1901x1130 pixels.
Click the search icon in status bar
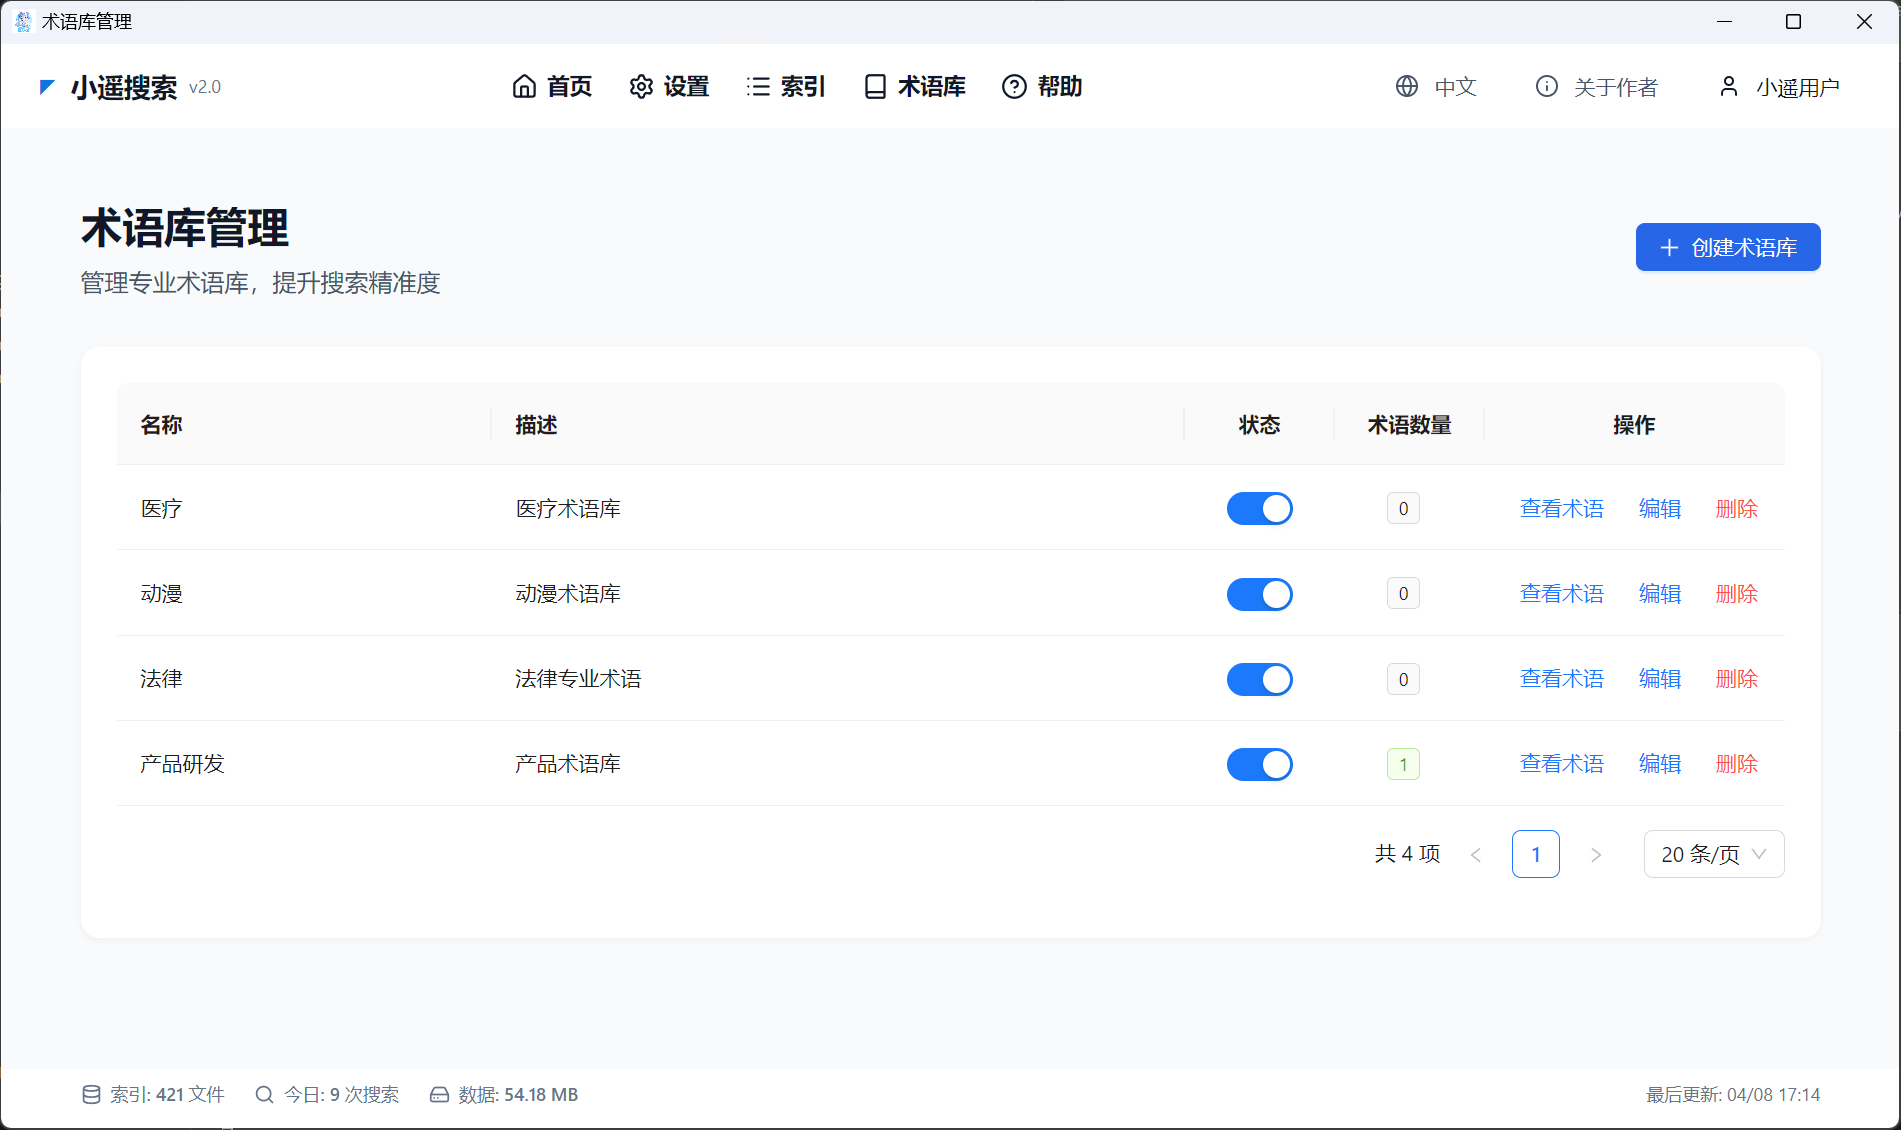click(x=264, y=1095)
